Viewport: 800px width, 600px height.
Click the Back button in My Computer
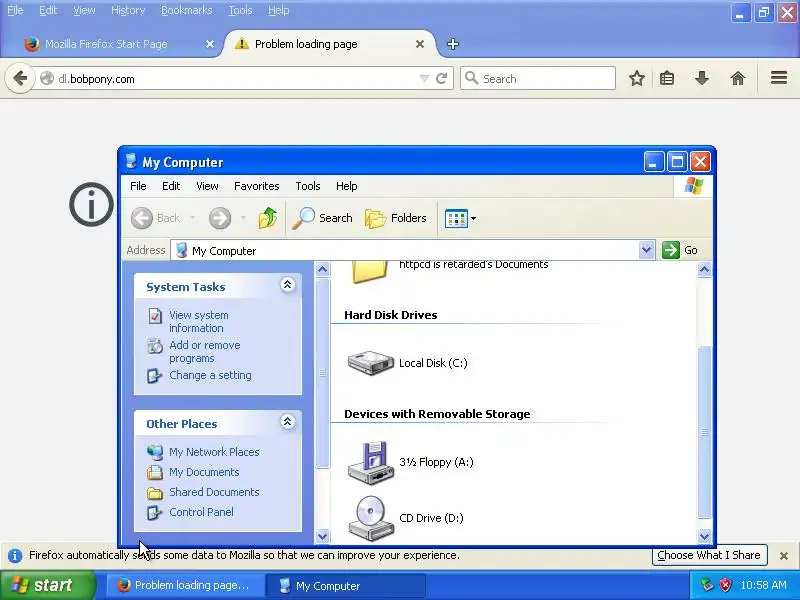coord(156,218)
